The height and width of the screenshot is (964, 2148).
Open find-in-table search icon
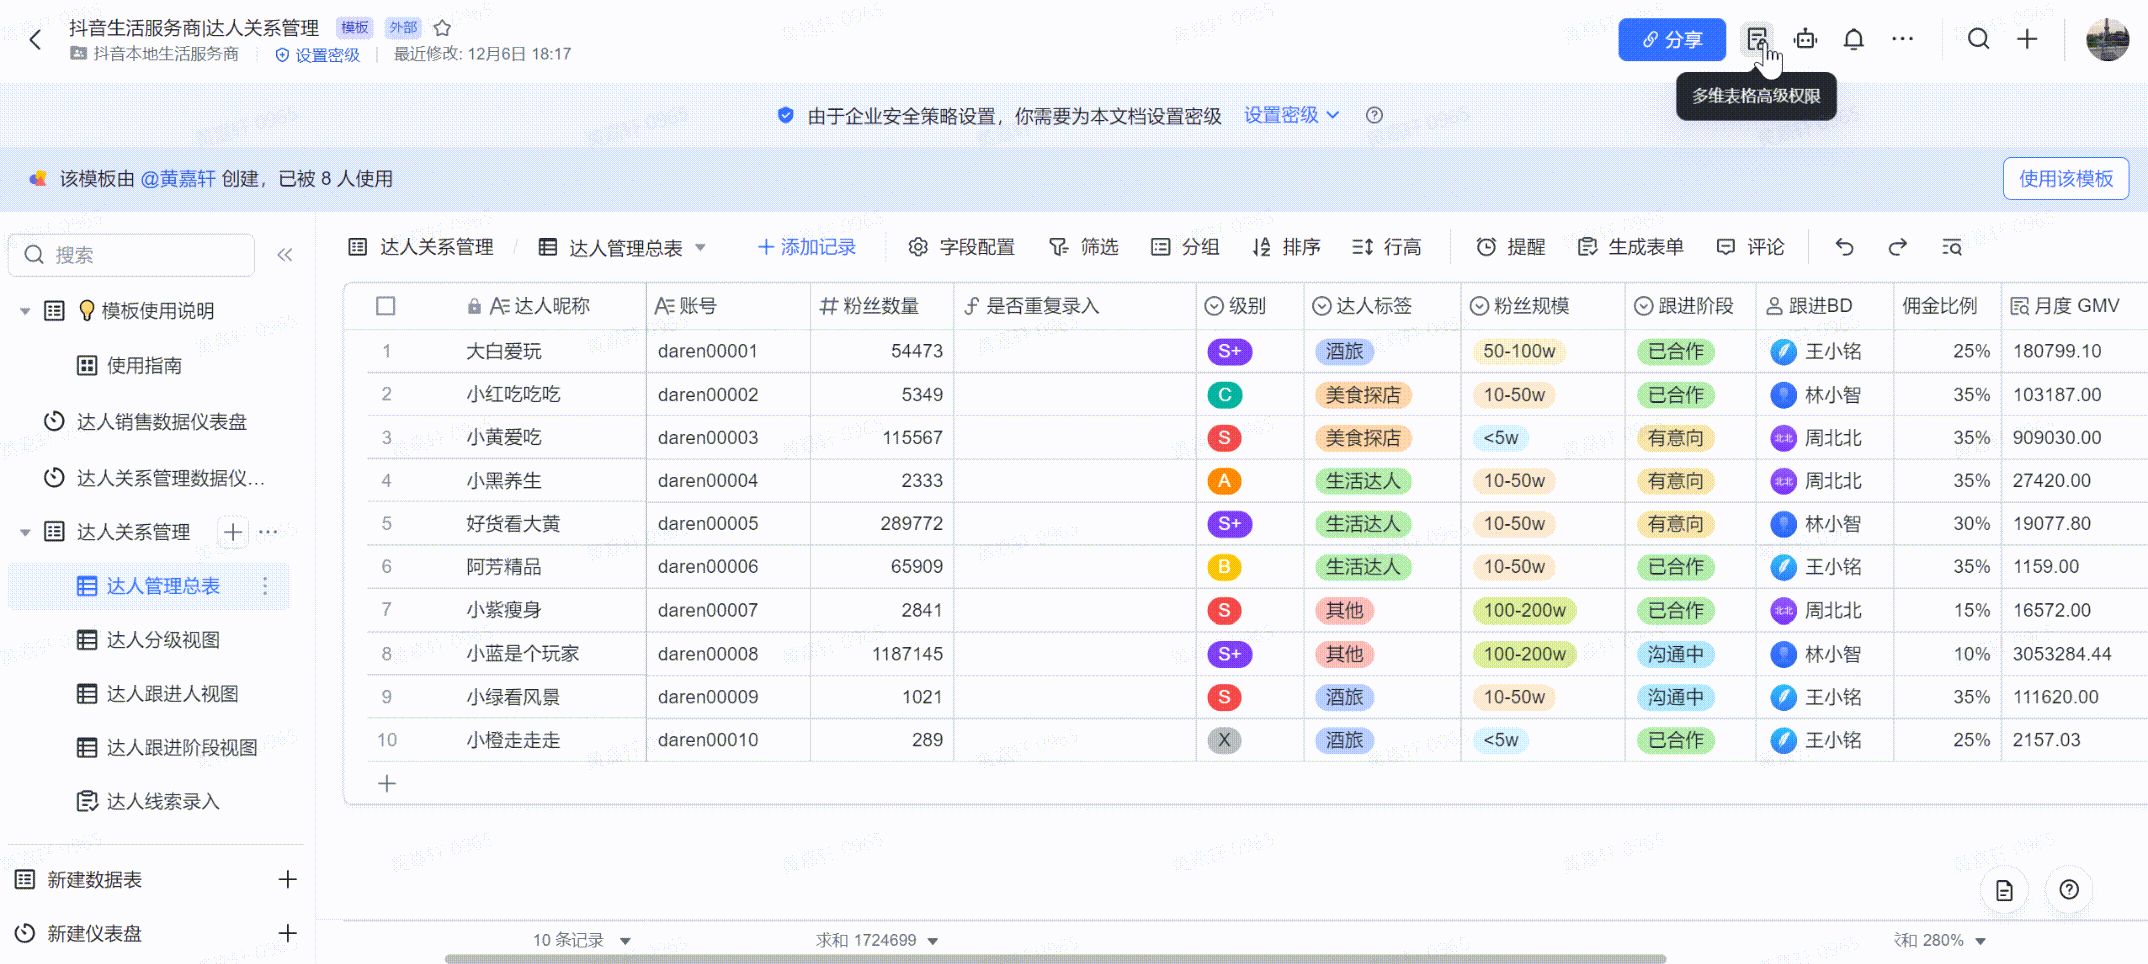[x=1951, y=247]
